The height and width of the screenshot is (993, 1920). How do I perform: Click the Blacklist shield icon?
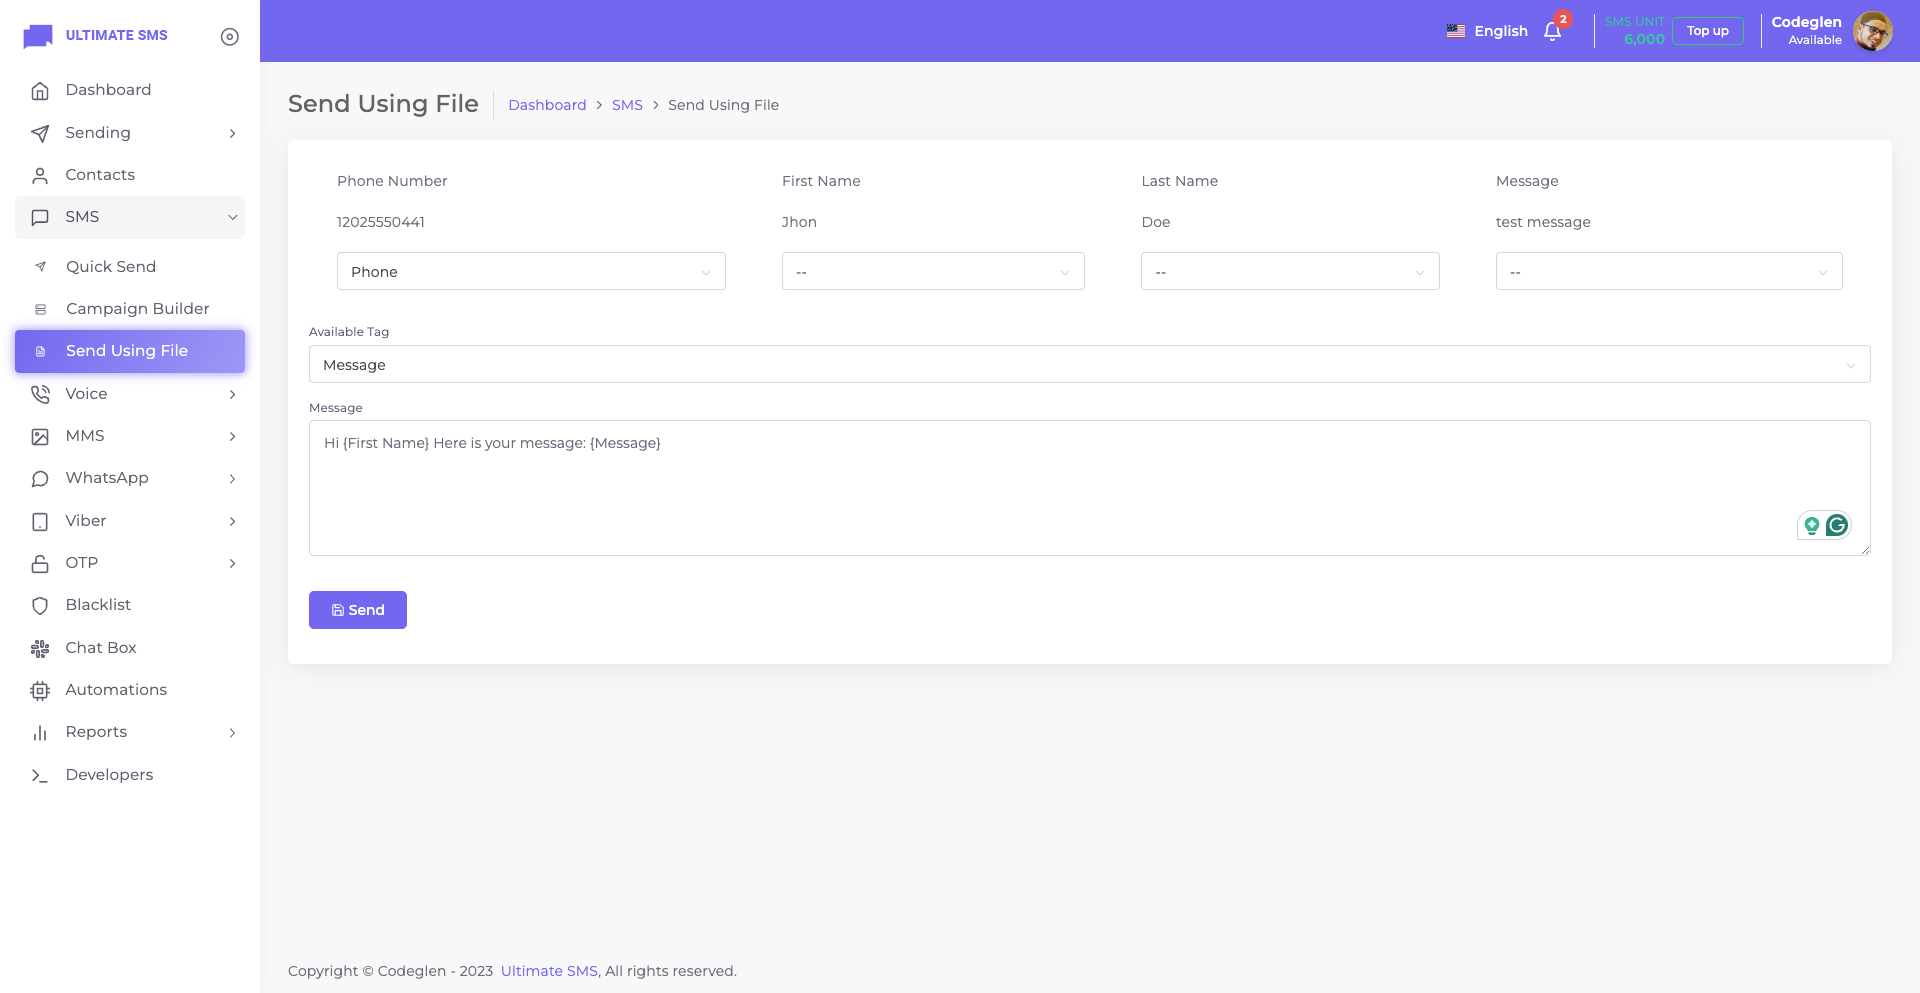click(x=40, y=606)
